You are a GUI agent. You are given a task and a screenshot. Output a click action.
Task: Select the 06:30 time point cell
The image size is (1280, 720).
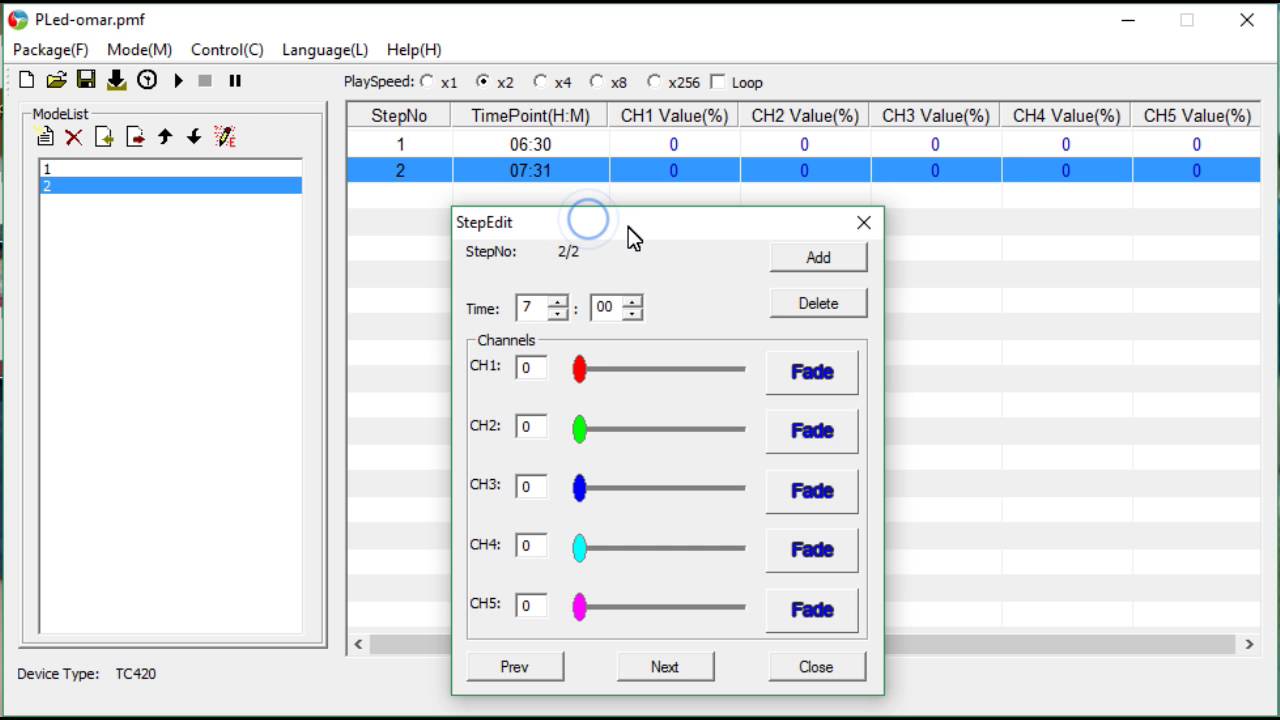[x=530, y=145]
